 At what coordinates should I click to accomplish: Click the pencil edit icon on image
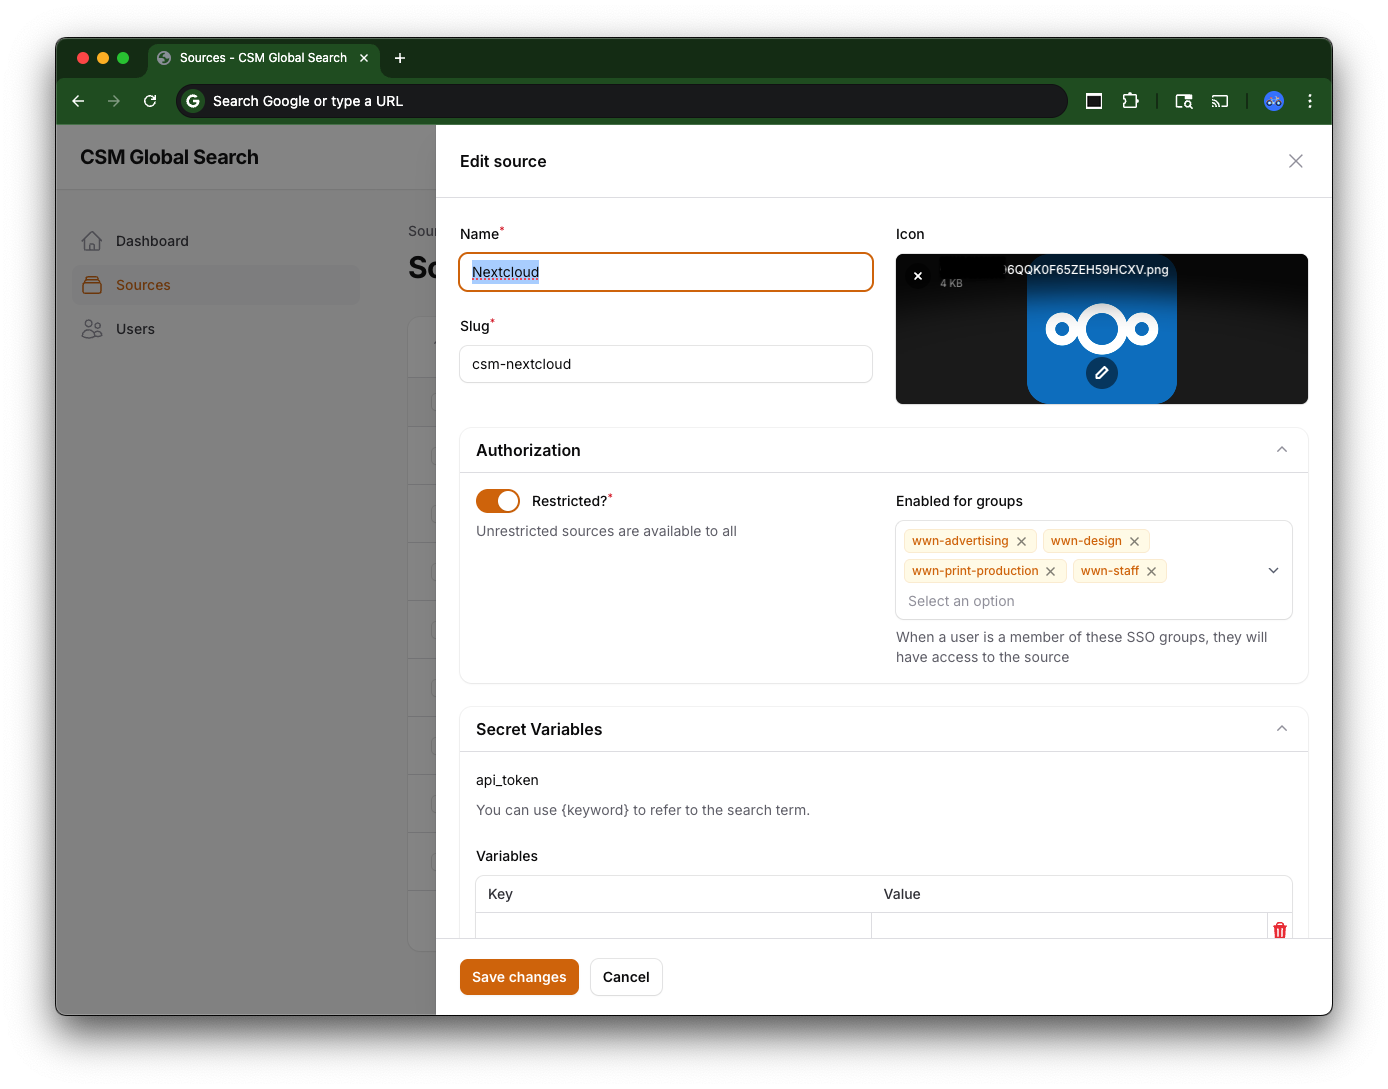click(1101, 373)
